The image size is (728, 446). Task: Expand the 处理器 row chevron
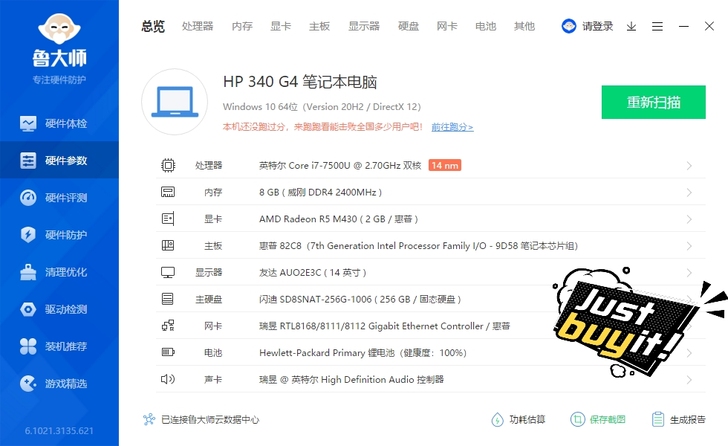[689, 166]
